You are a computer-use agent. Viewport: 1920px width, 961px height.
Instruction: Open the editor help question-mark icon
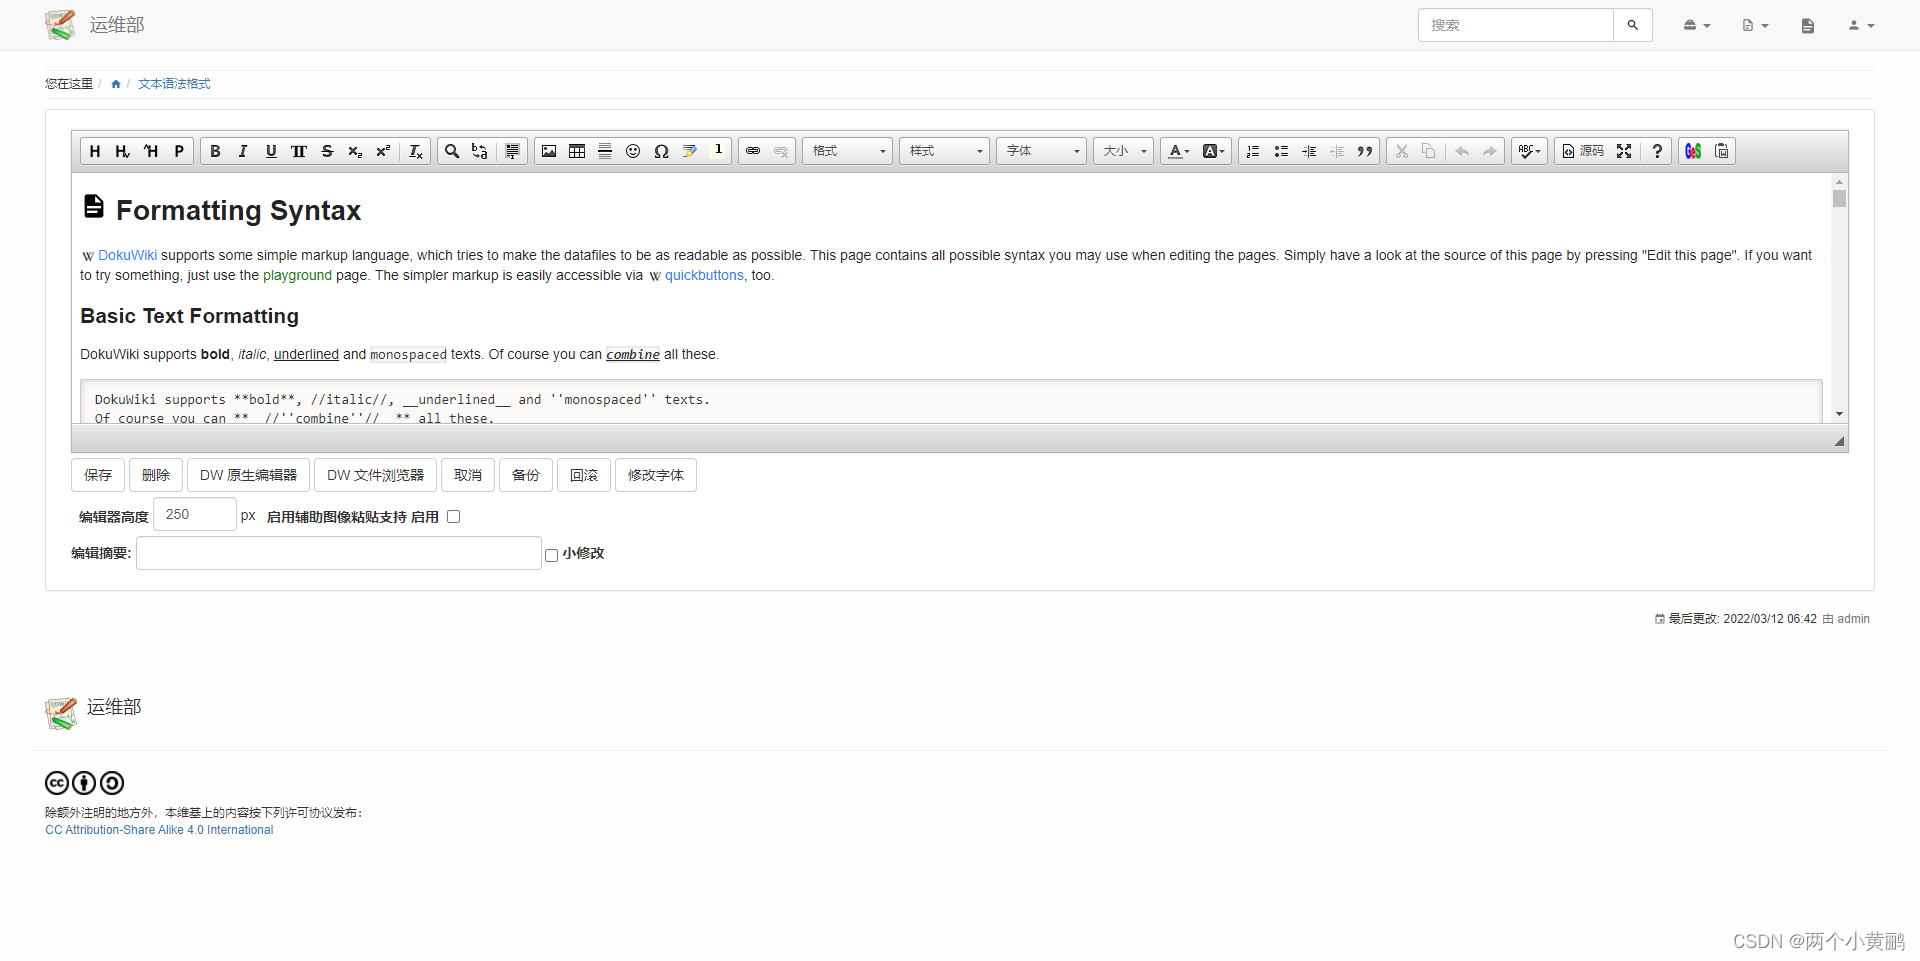1657,151
